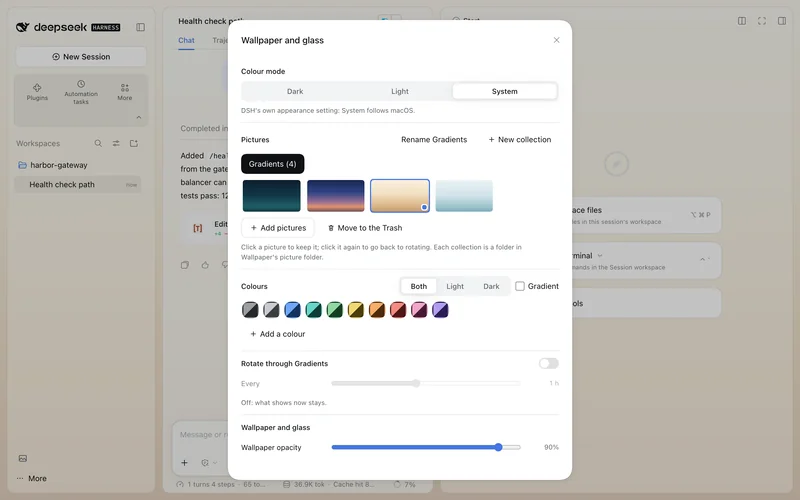Add attachment with plus icon in composer
800x500 pixels.
click(184, 463)
